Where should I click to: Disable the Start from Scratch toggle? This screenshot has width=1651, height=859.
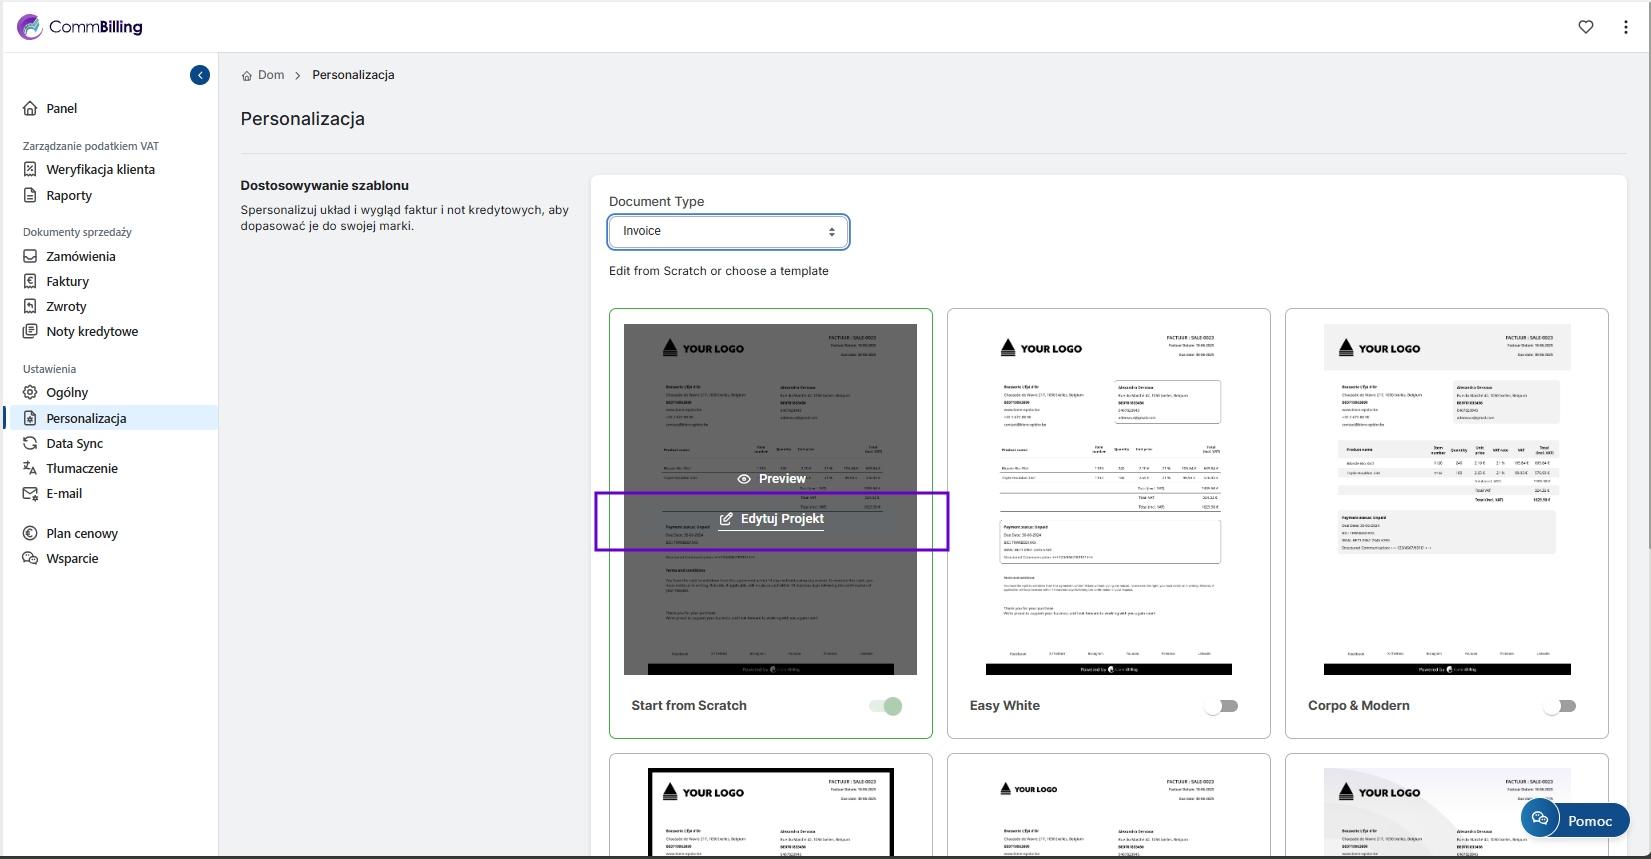[886, 706]
